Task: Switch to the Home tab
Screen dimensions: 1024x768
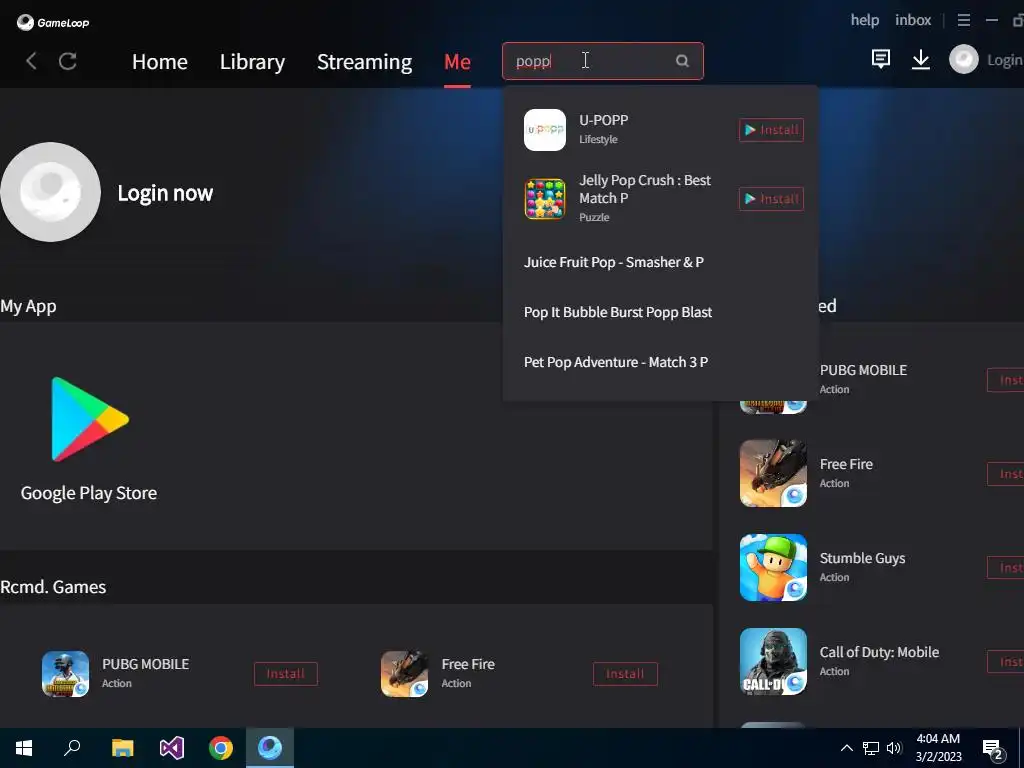Action: 160,61
